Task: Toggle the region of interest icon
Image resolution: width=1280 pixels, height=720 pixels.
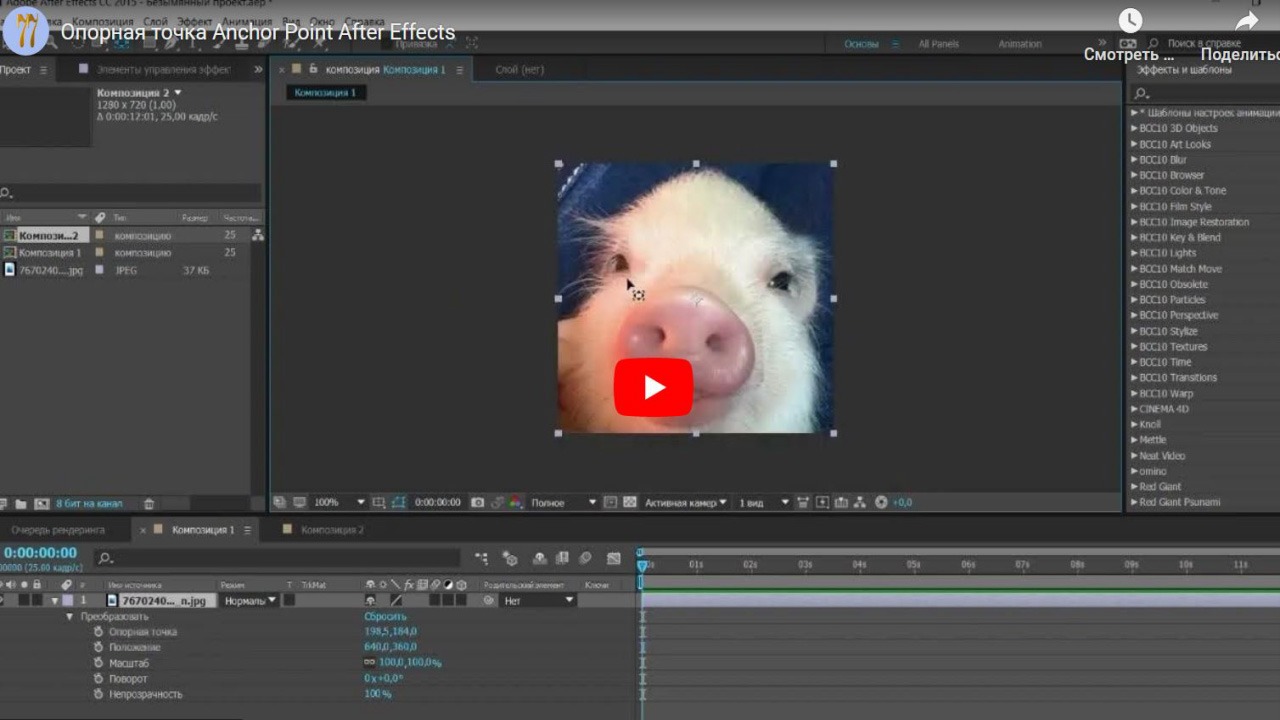Action: [x=611, y=502]
